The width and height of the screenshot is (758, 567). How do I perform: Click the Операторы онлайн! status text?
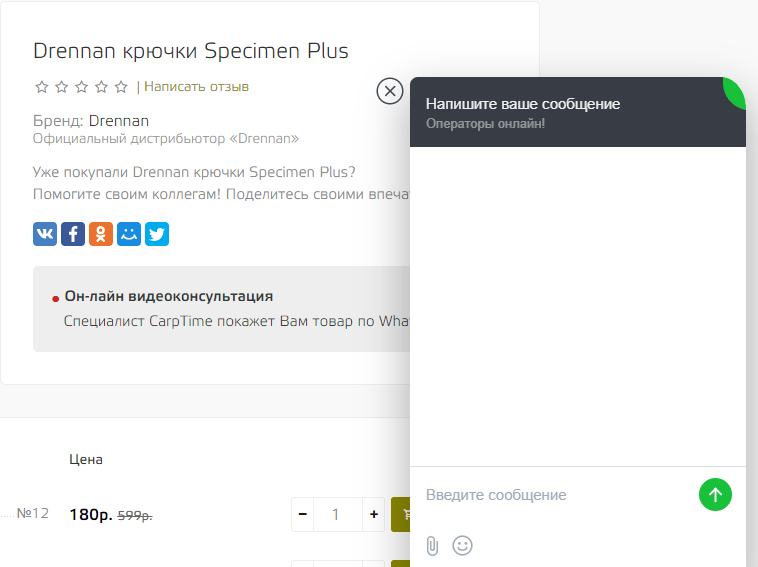pyautogui.click(x=485, y=124)
